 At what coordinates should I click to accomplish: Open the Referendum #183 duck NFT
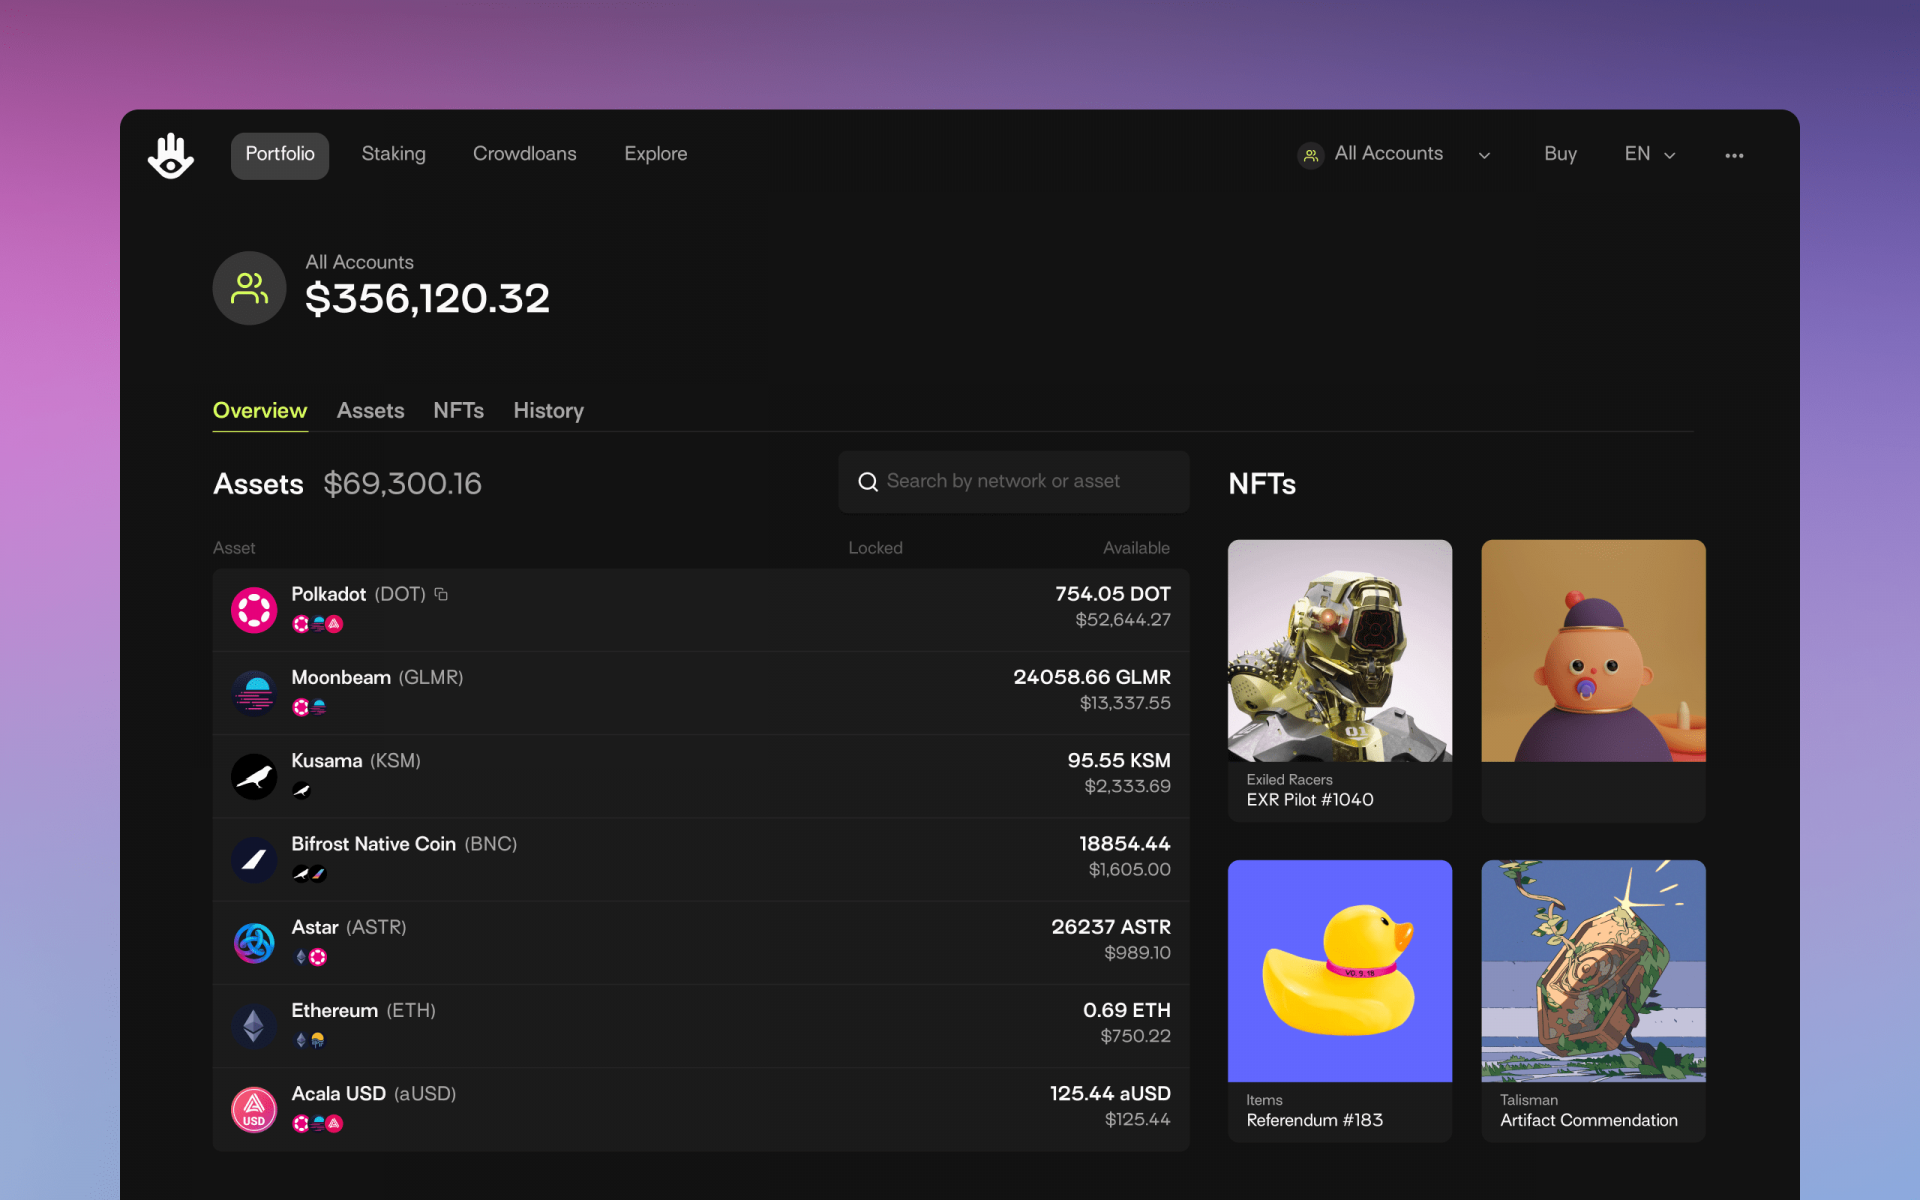[1340, 1000]
